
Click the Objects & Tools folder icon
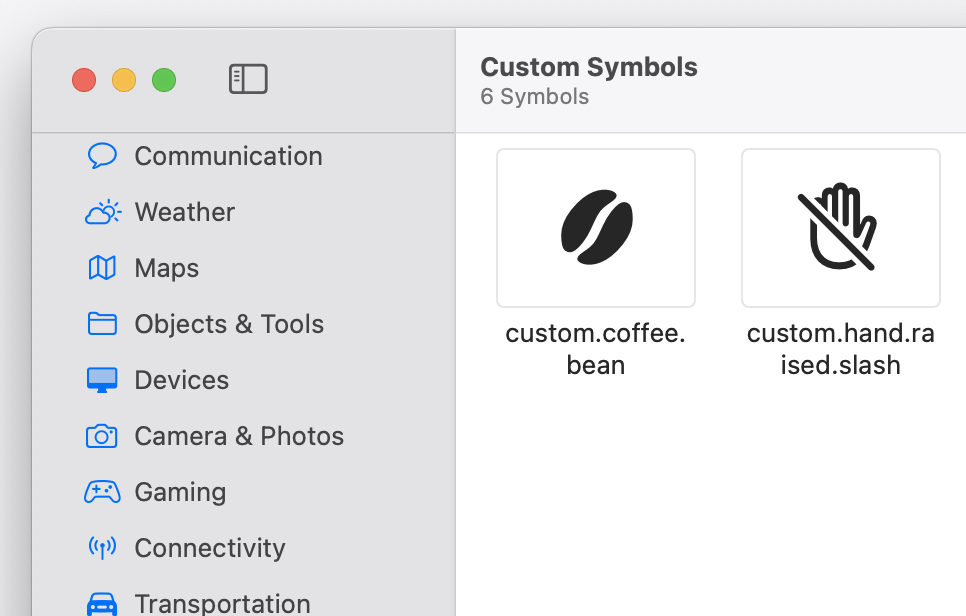click(102, 323)
